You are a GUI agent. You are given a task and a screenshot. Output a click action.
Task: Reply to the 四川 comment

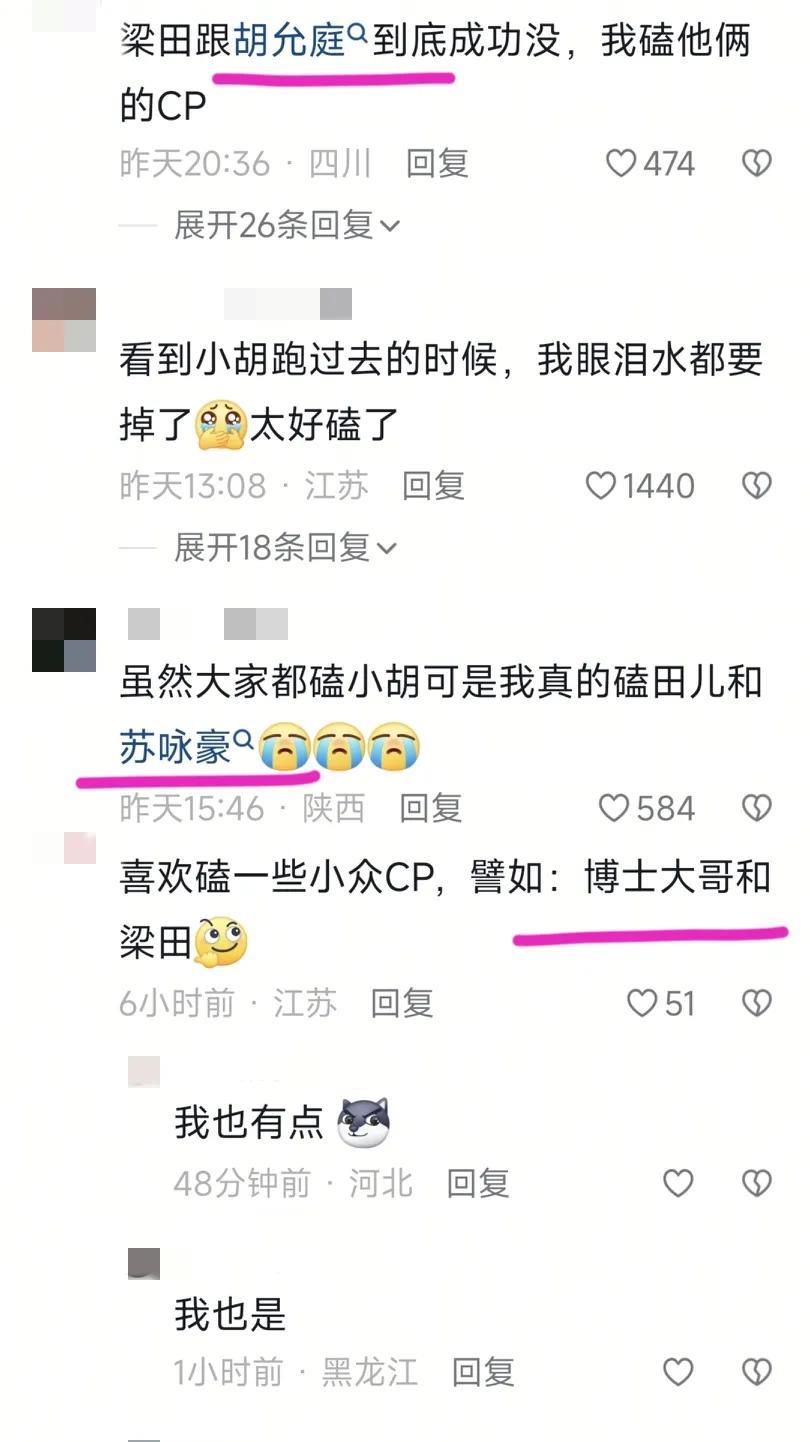pos(437,163)
